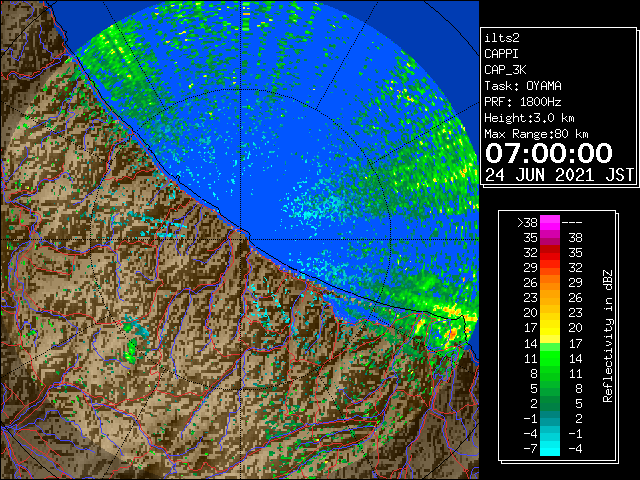Click the ilts2 label
Image resolution: width=640 pixels, height=480 pixels.
coord(502,38)
